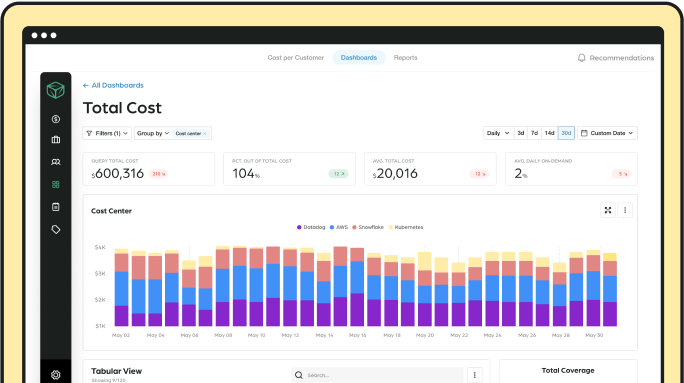The height and width of the screenshot is (383, 684).
Task: Click the May 30 chart bar
Action: (x=593, y=288)
